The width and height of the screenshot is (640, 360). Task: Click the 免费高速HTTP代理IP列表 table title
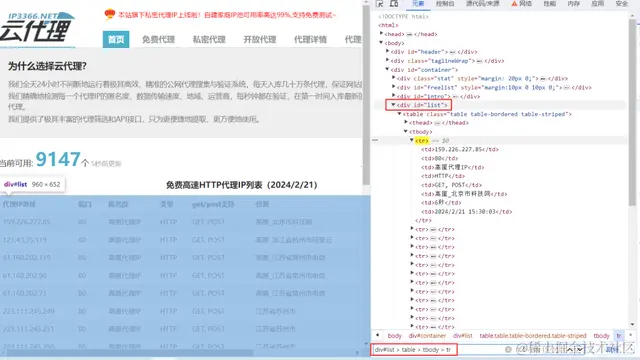point(242,185)
